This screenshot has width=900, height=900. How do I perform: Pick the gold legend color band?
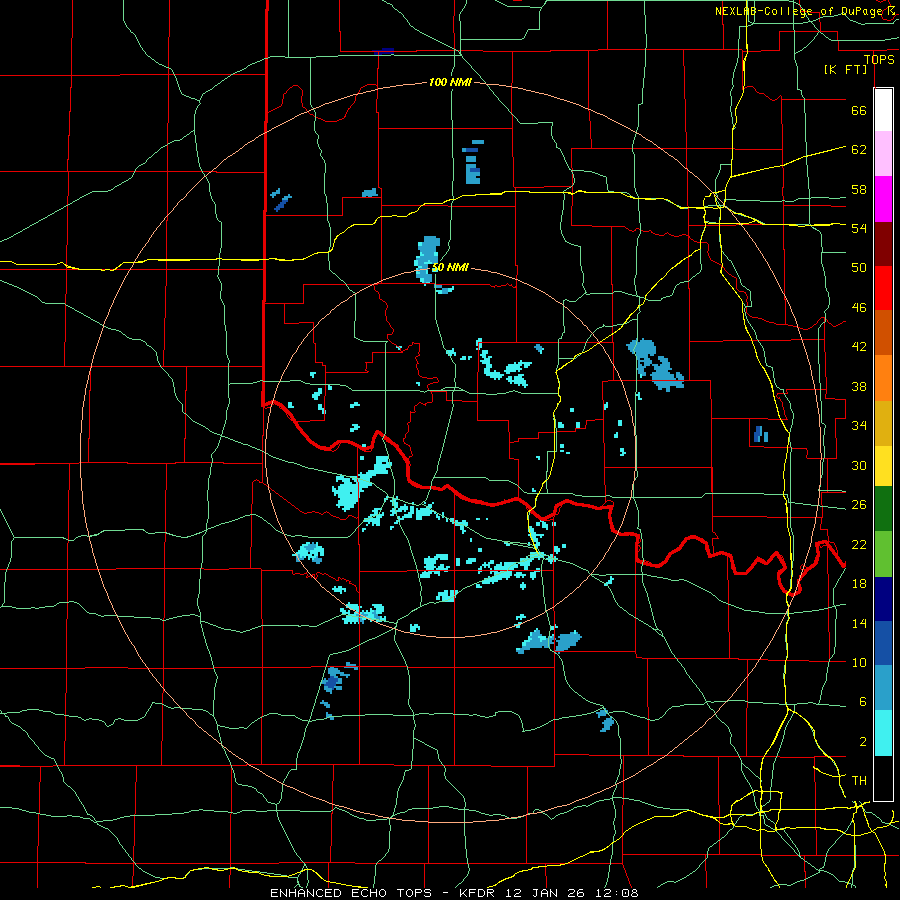pyautogui.click(x=883, y=423)
